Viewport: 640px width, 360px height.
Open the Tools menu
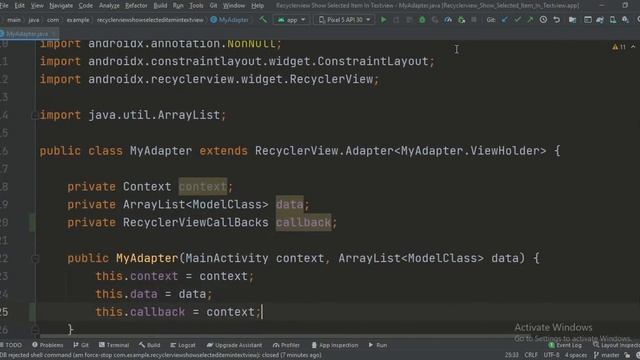point(196,6)
